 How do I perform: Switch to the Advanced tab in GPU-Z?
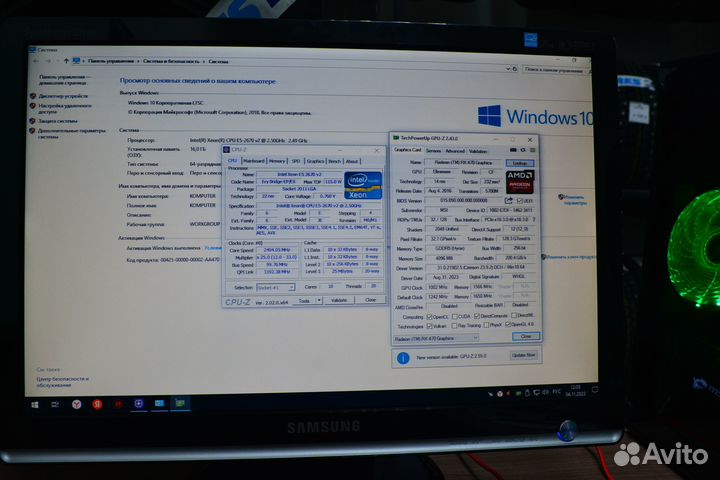tap(455, 151)
